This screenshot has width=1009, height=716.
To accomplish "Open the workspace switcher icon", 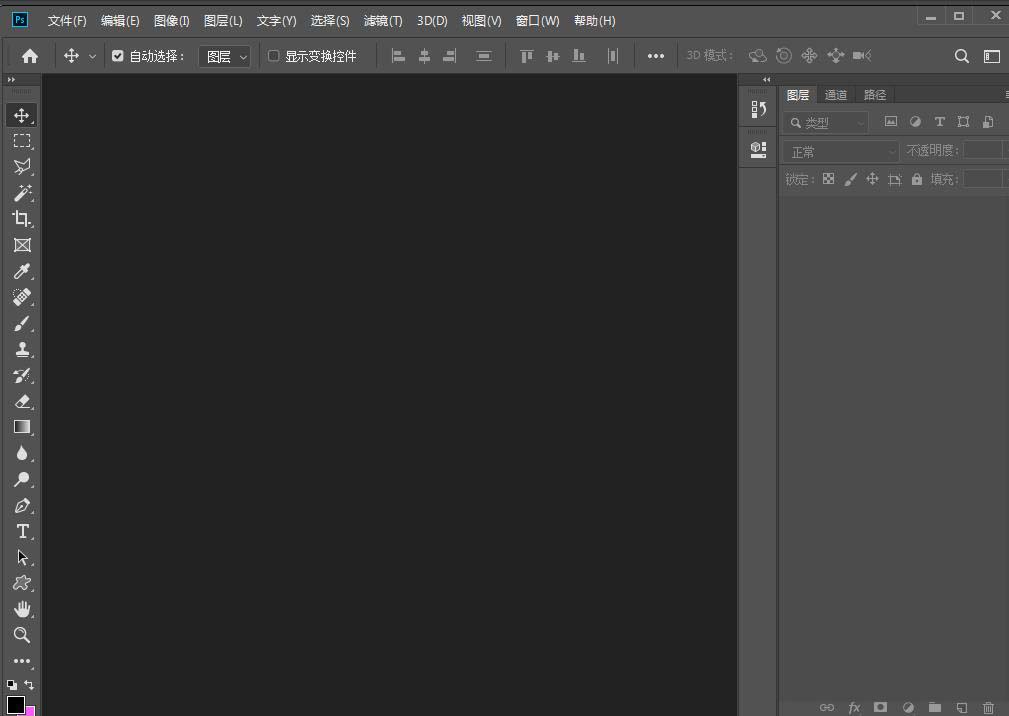I will tap(992, 57).
